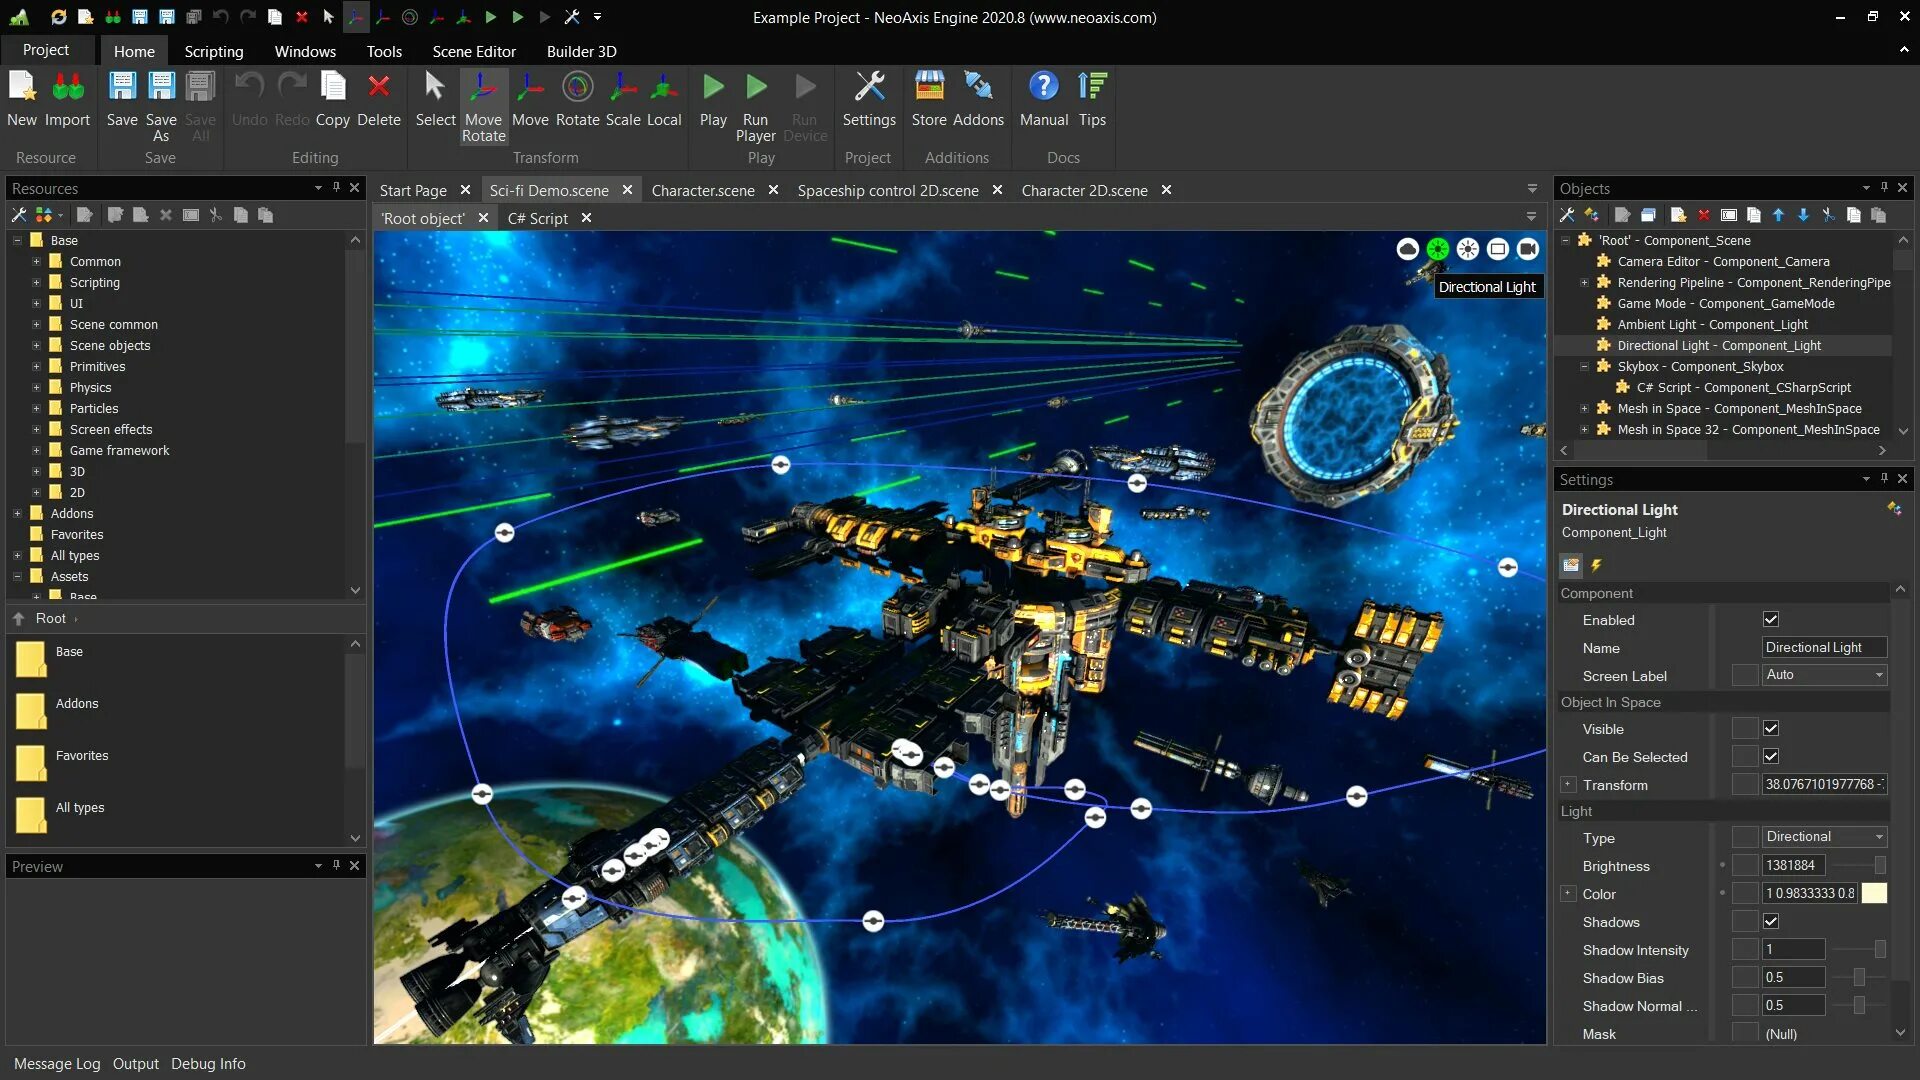The width and height of the screenshot is (1920, 1080).
Task: Click the Import resource icon
Action: coord(67,88)
